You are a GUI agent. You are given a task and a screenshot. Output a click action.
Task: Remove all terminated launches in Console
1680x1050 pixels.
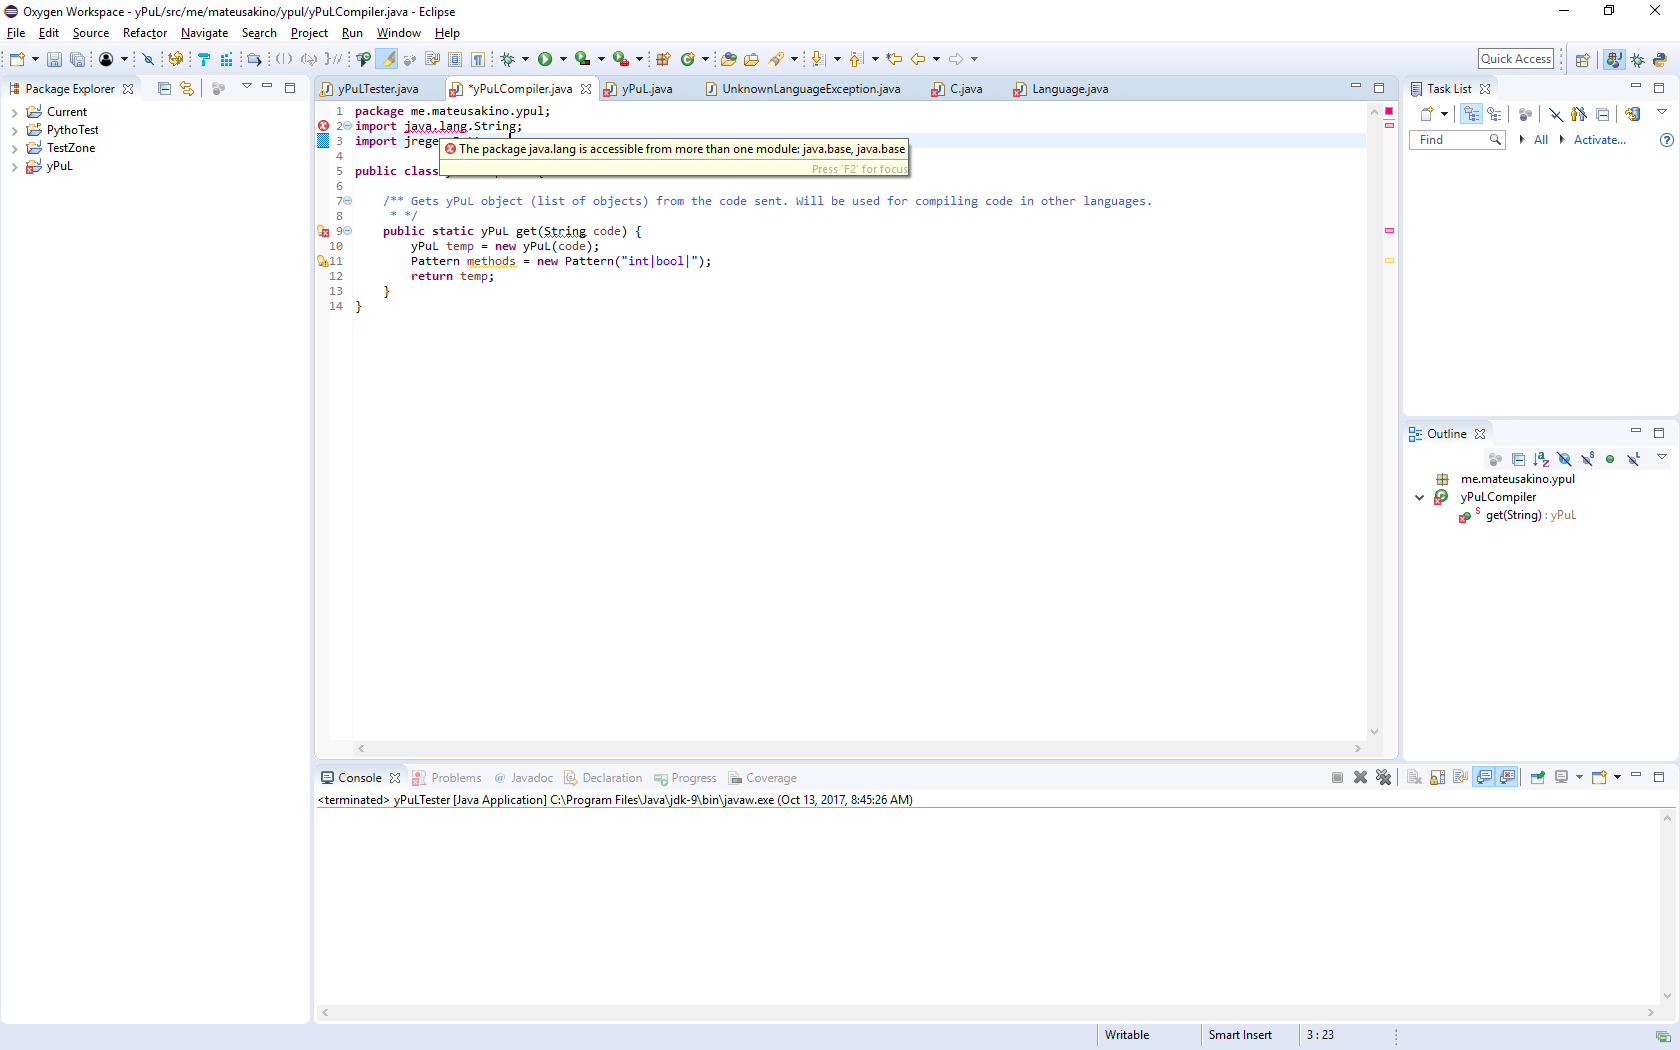(x=1383, y=777)
